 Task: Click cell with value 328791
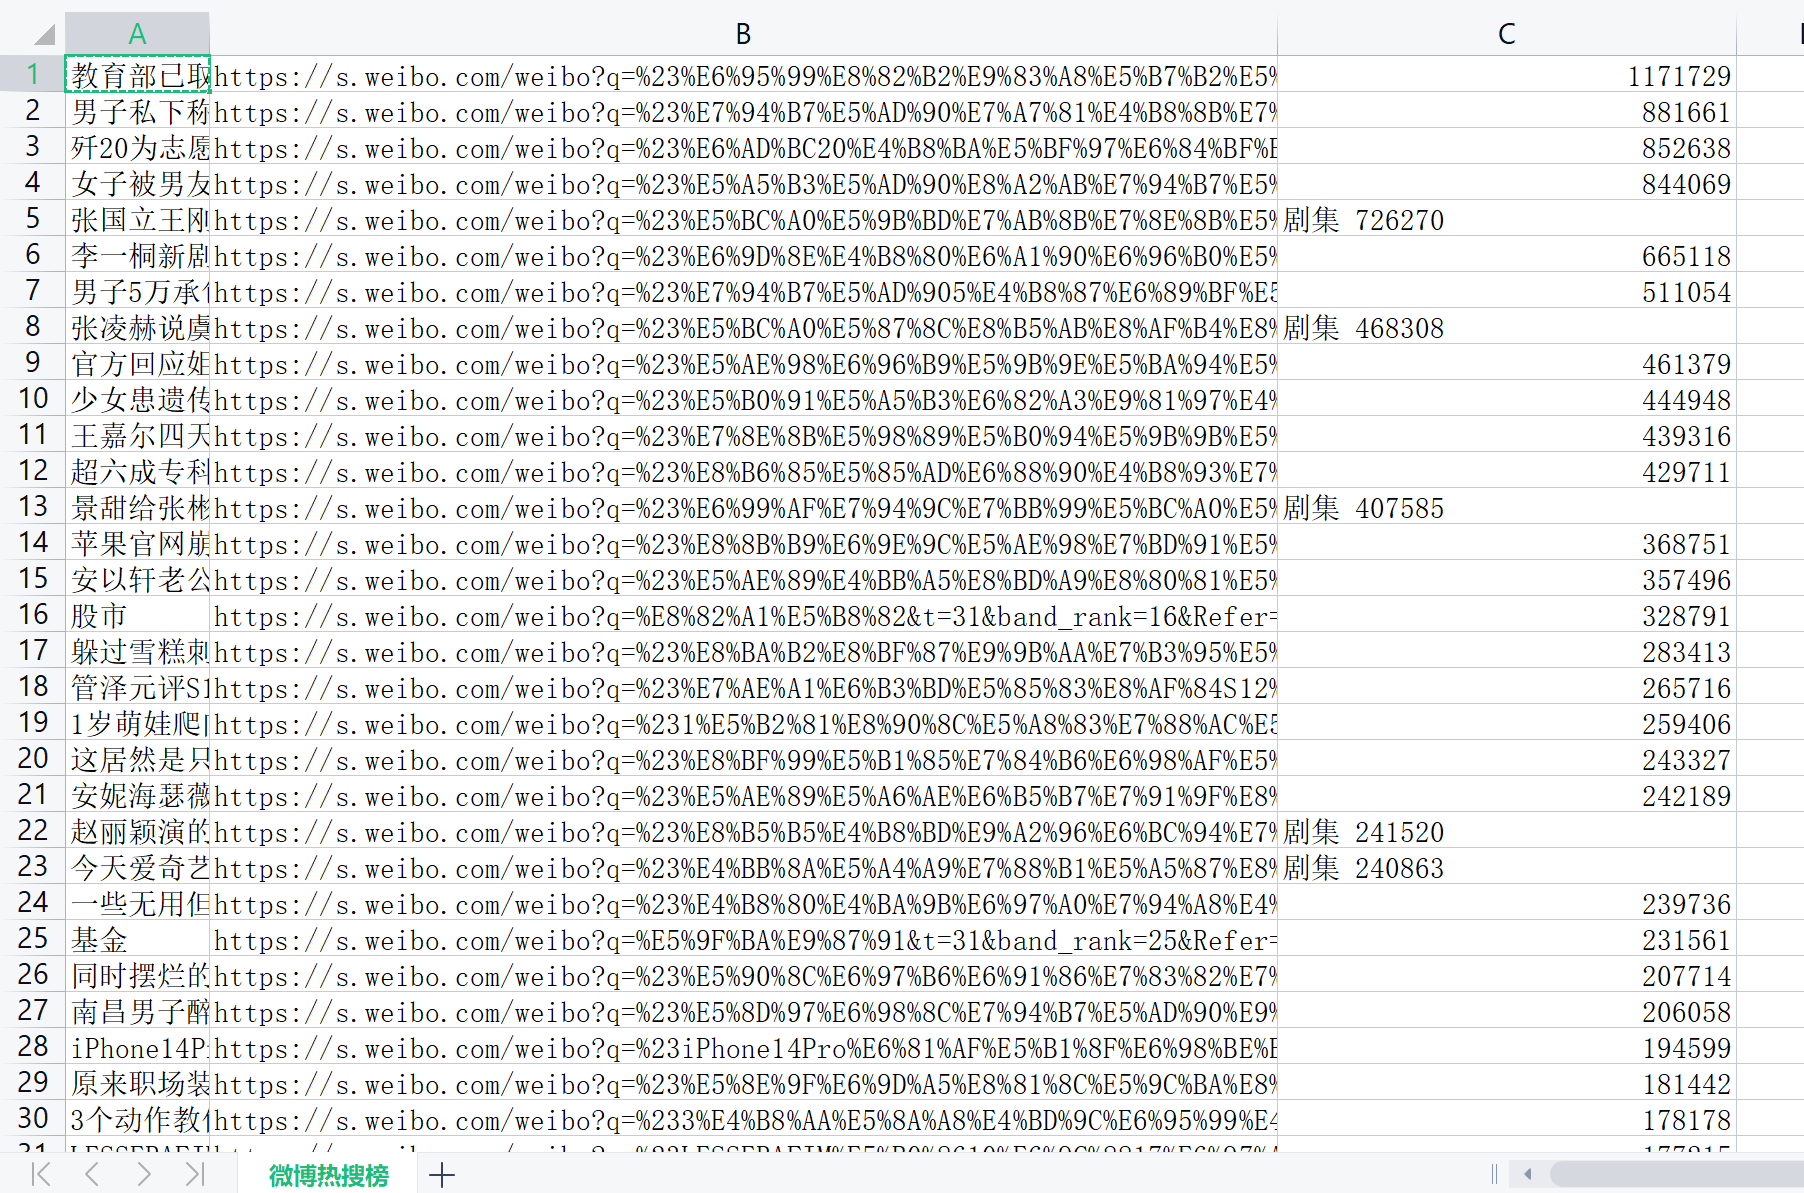point(1506,615)
